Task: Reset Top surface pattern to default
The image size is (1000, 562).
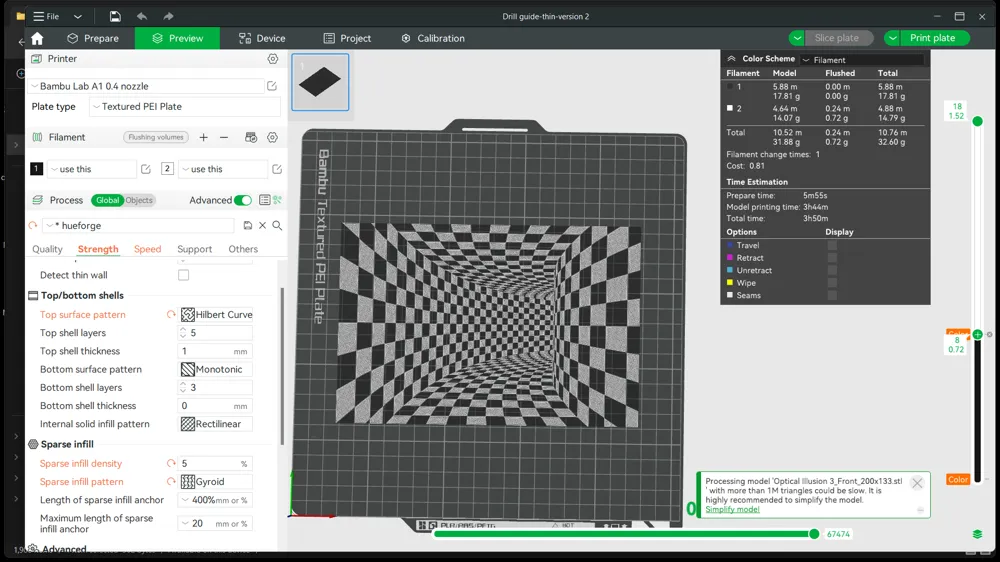Action: coord(171,314)
